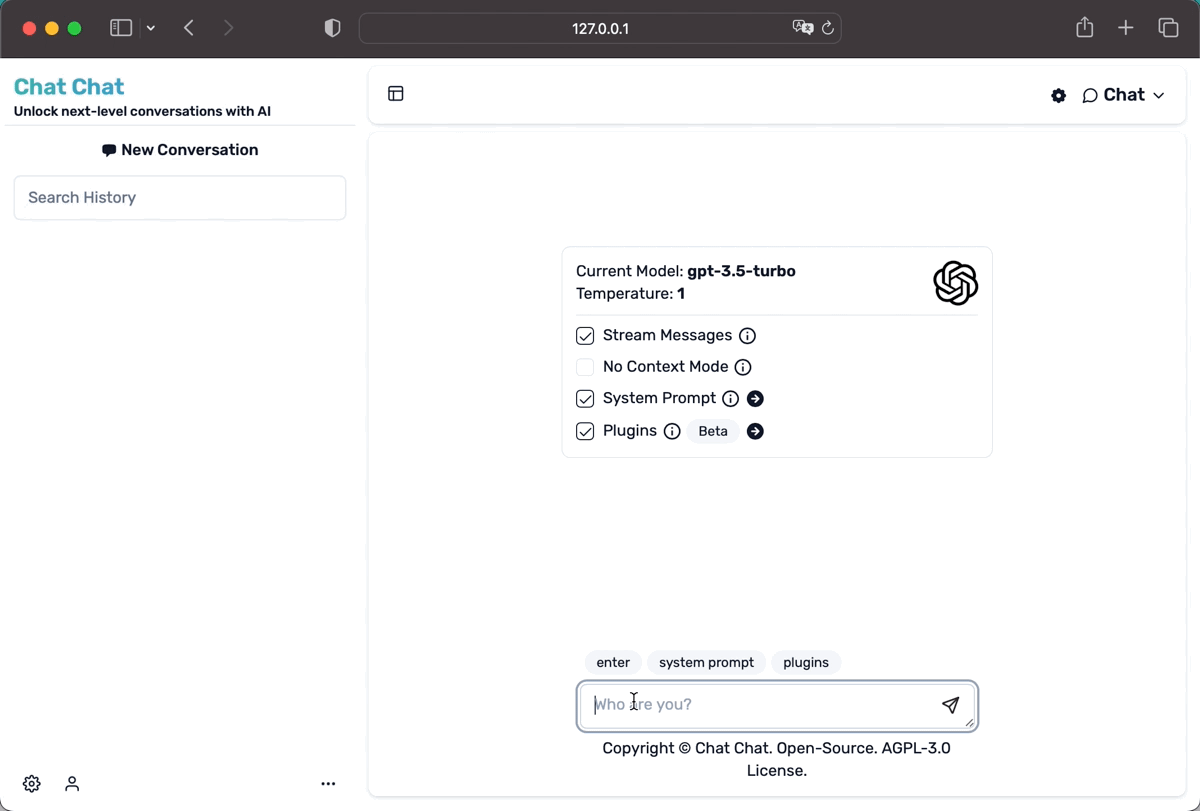Click the Stream Messages info icon

pyautogui.click(x=747, y=336)
